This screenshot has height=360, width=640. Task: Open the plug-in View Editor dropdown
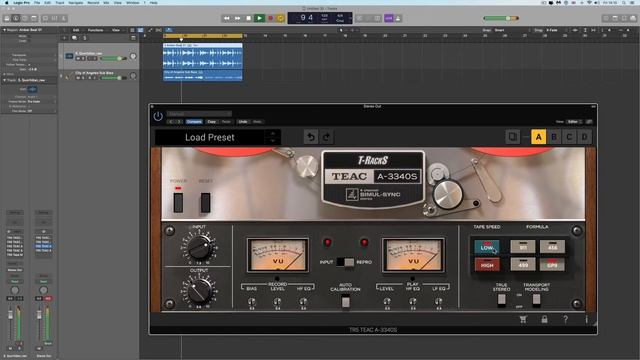click(x=574, y=122)
